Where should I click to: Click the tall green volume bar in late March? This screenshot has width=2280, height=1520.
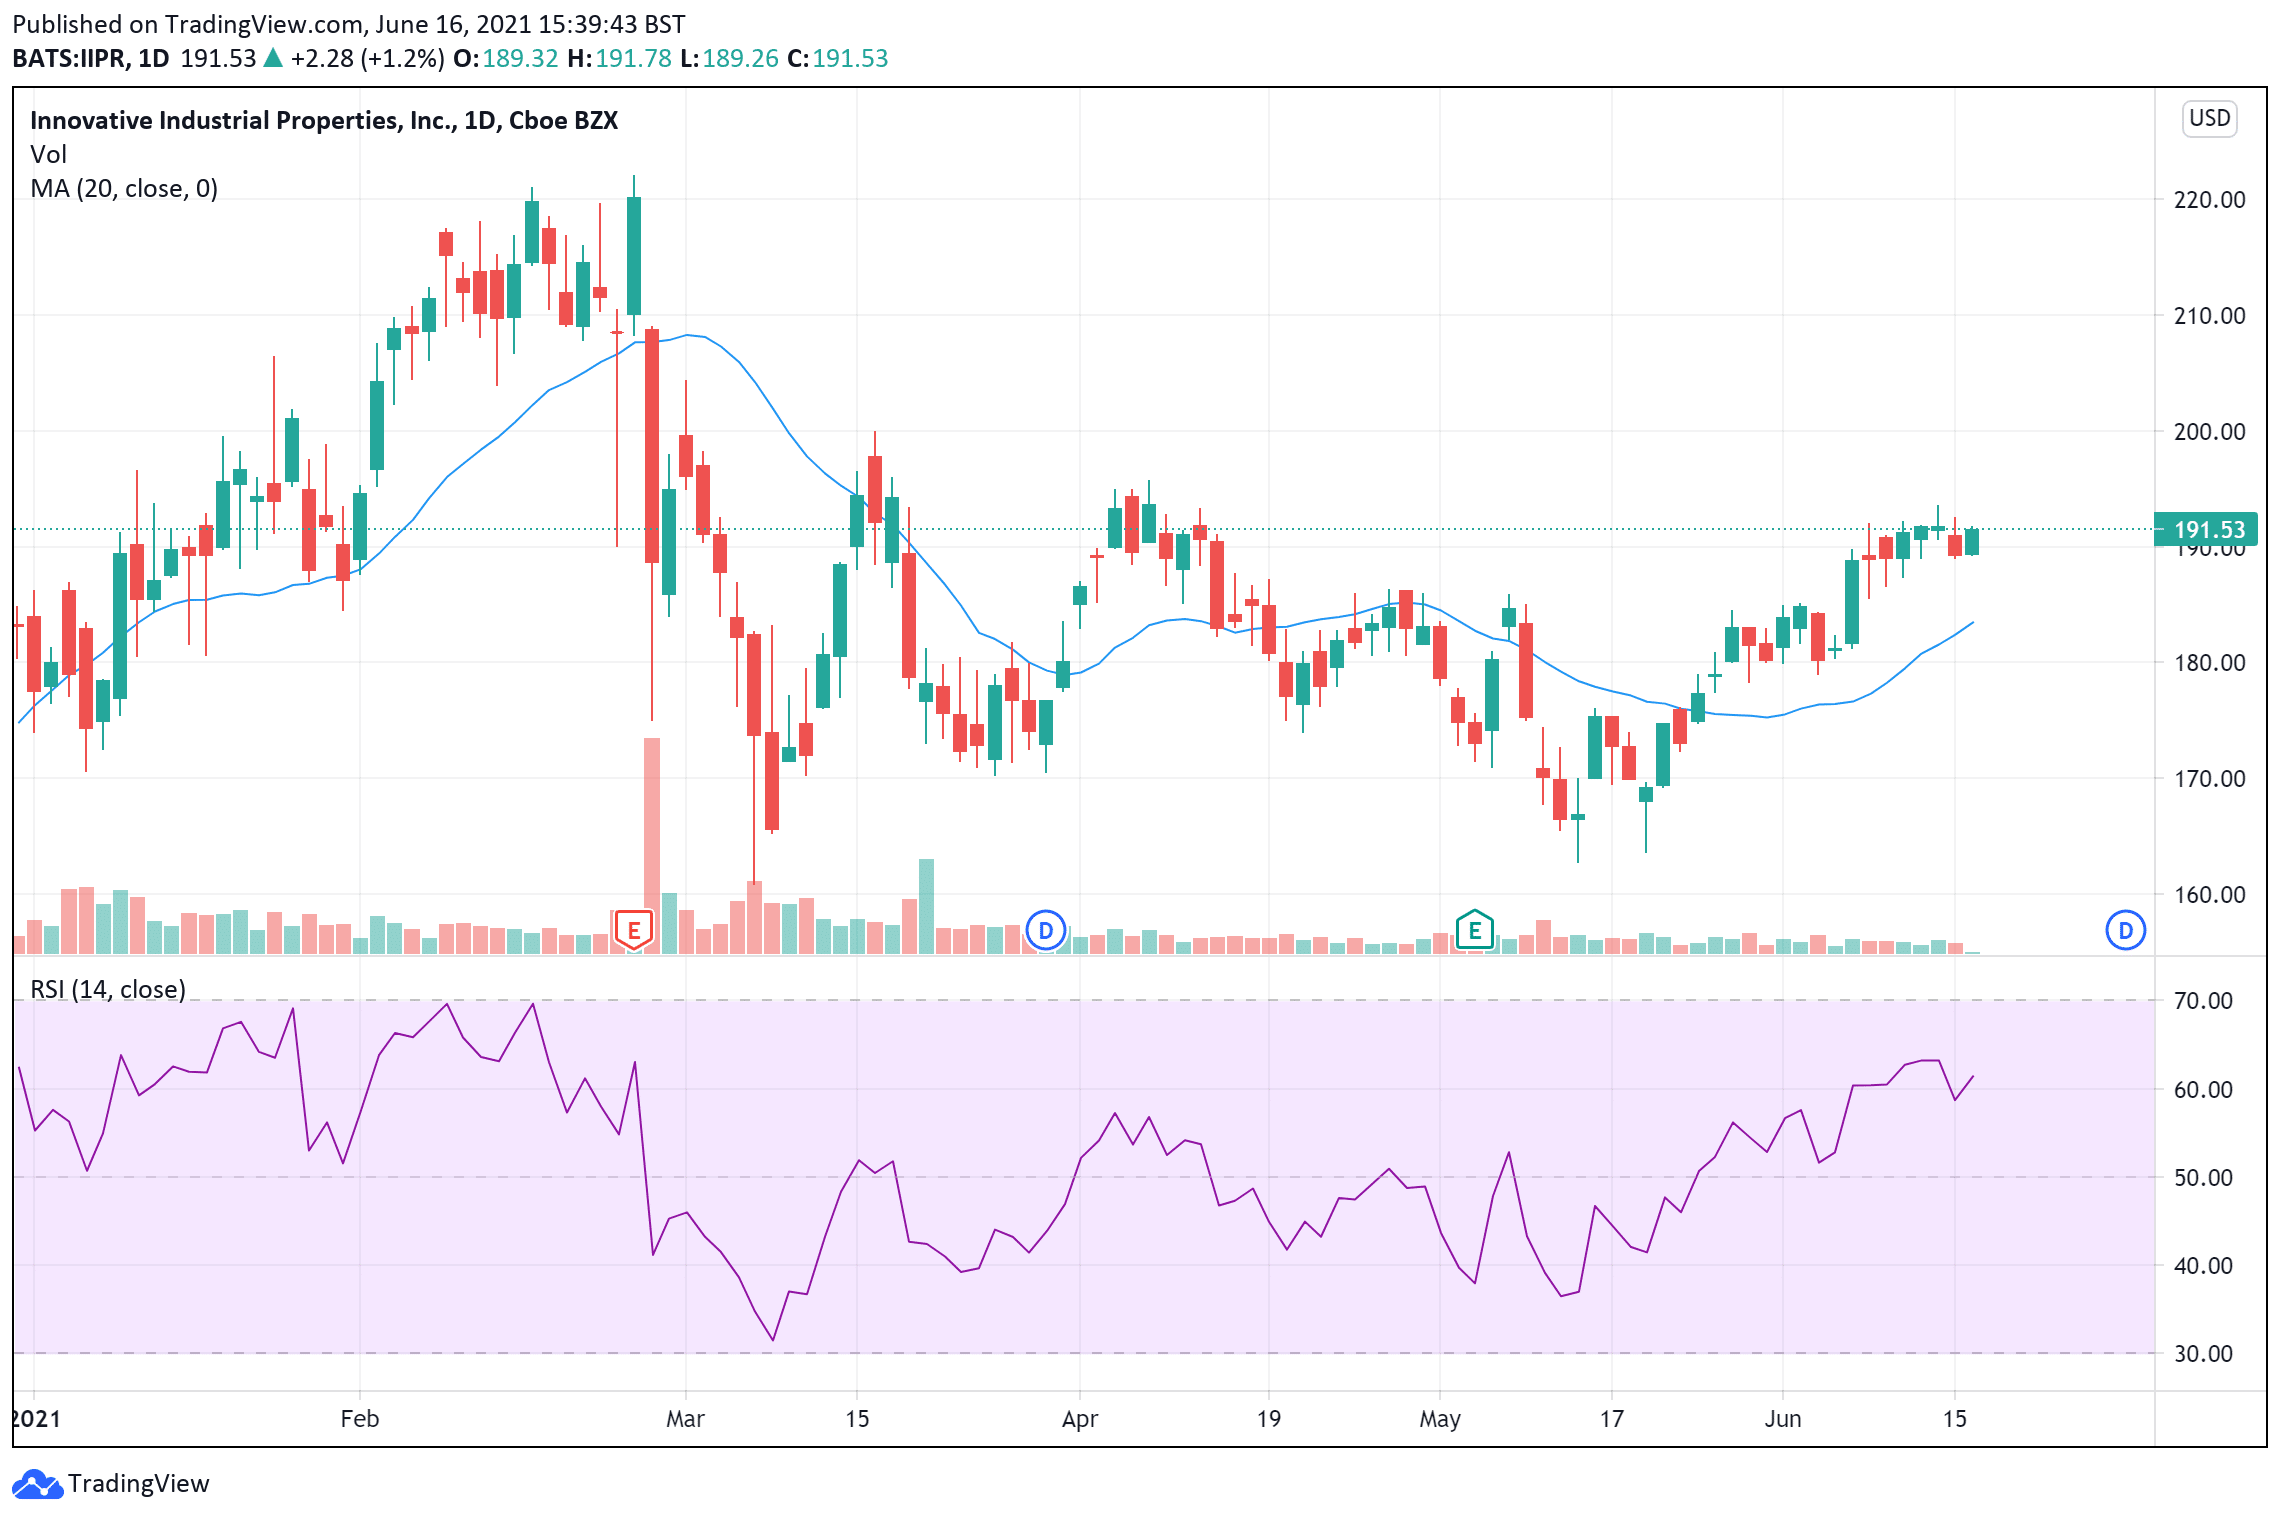tap(926, 906)
